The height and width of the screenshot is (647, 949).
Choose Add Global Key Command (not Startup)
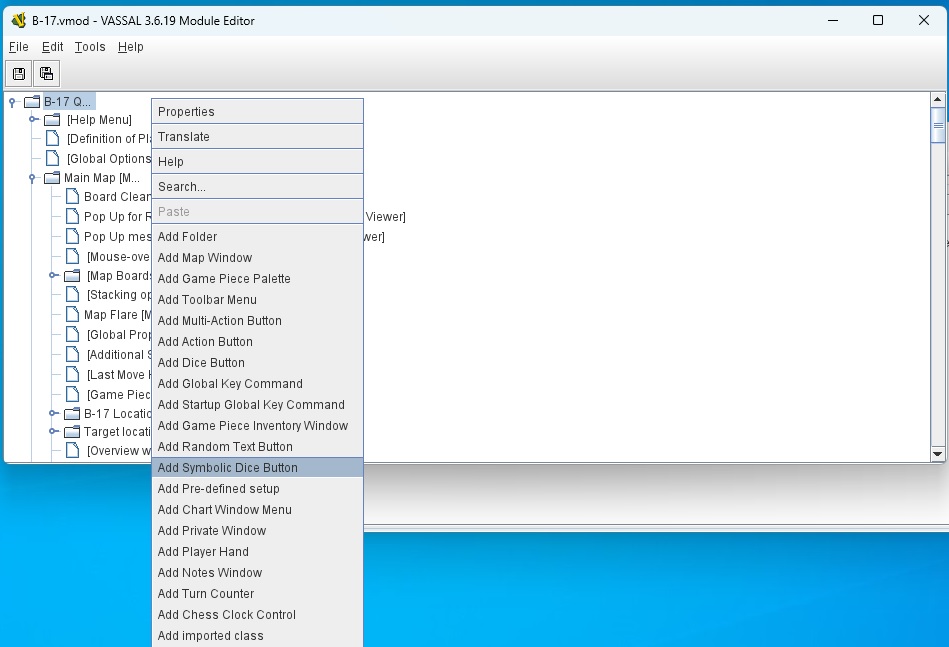(257, 384)
